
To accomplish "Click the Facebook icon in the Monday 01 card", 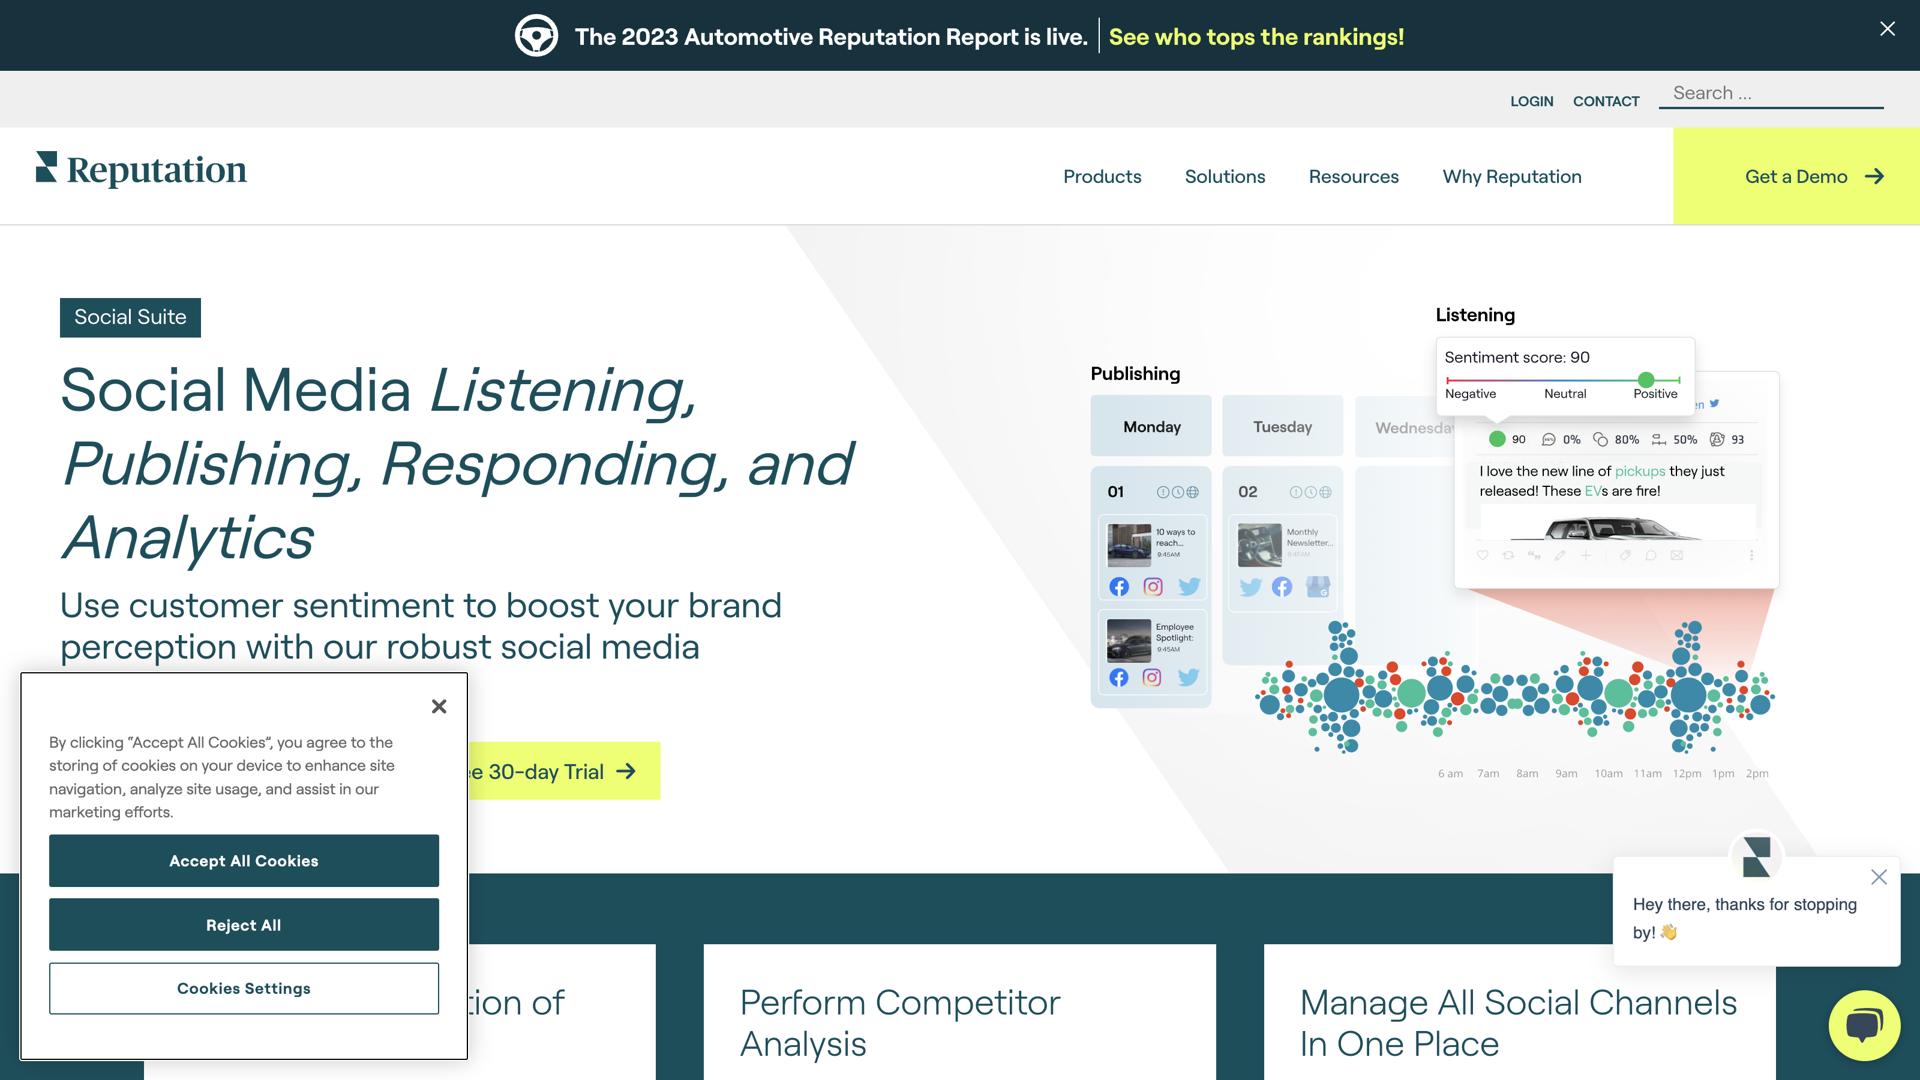I will tap(1119, 587).
